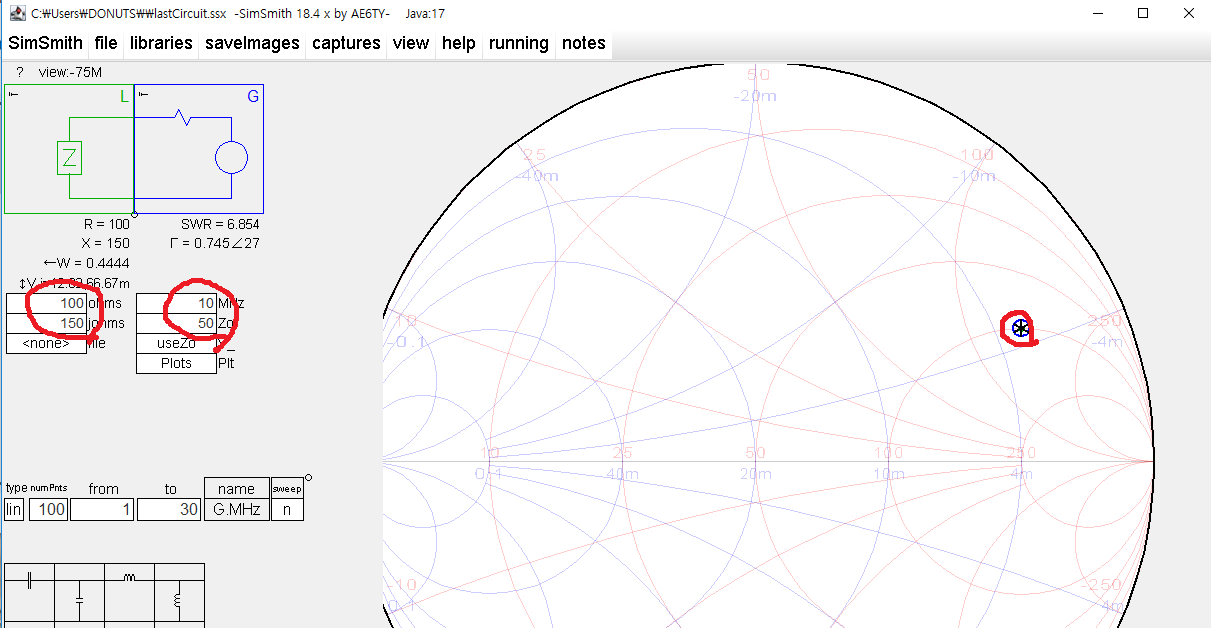Click the generator source circle in block G

(231, 157)
